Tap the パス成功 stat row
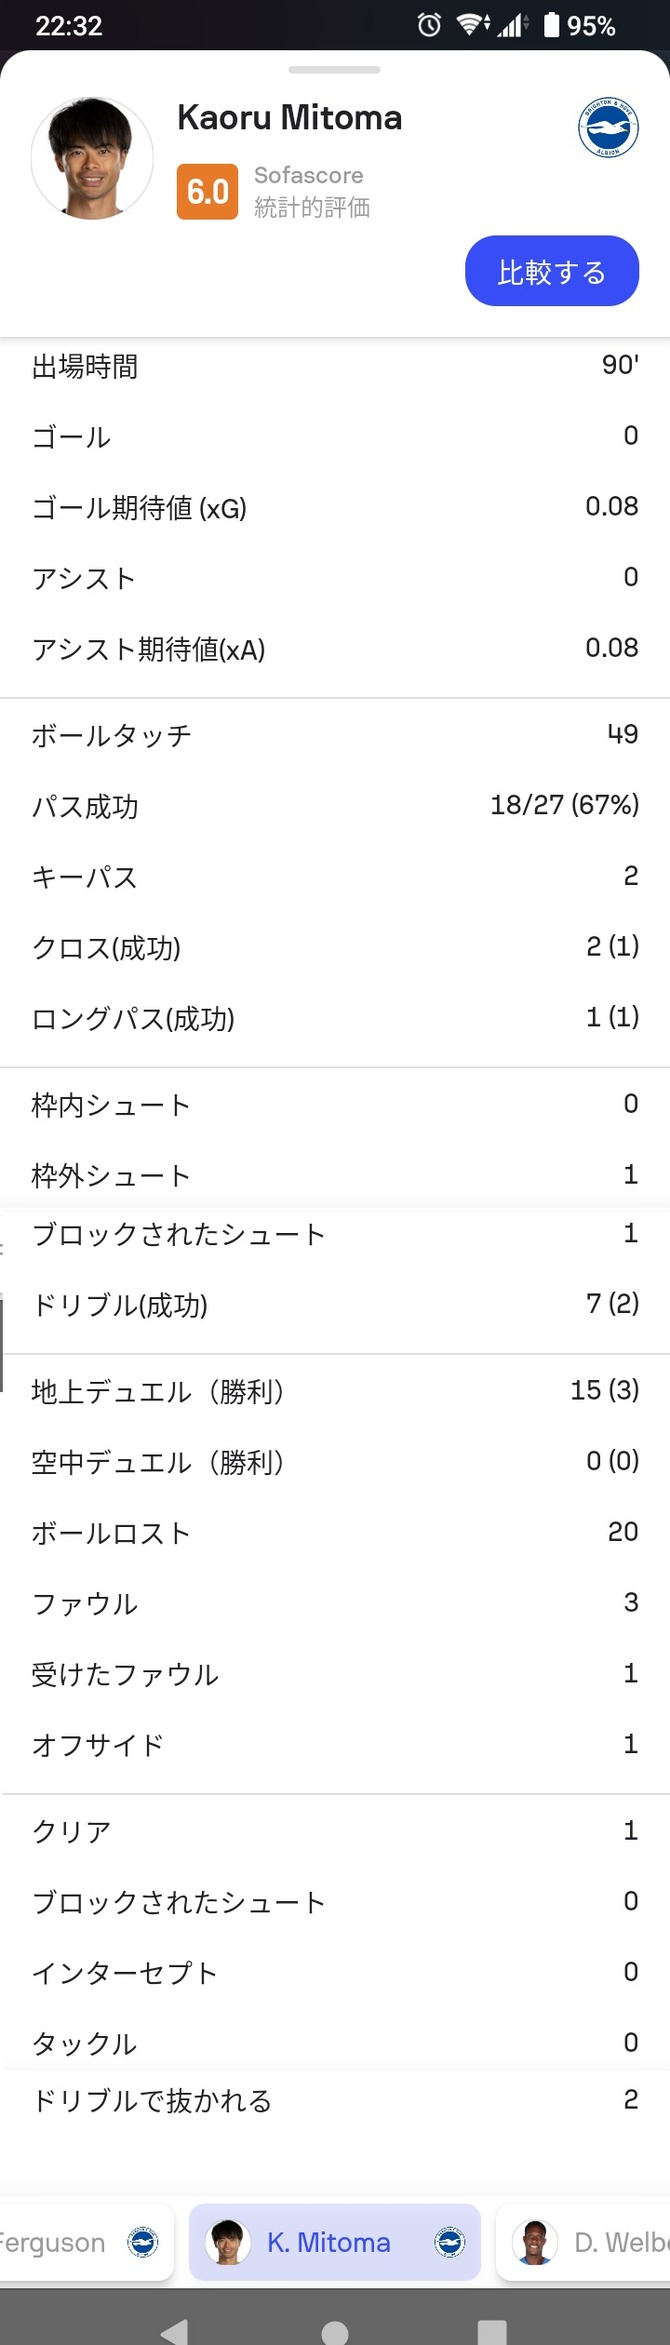The image size is (670, 2345). point(335,806)
